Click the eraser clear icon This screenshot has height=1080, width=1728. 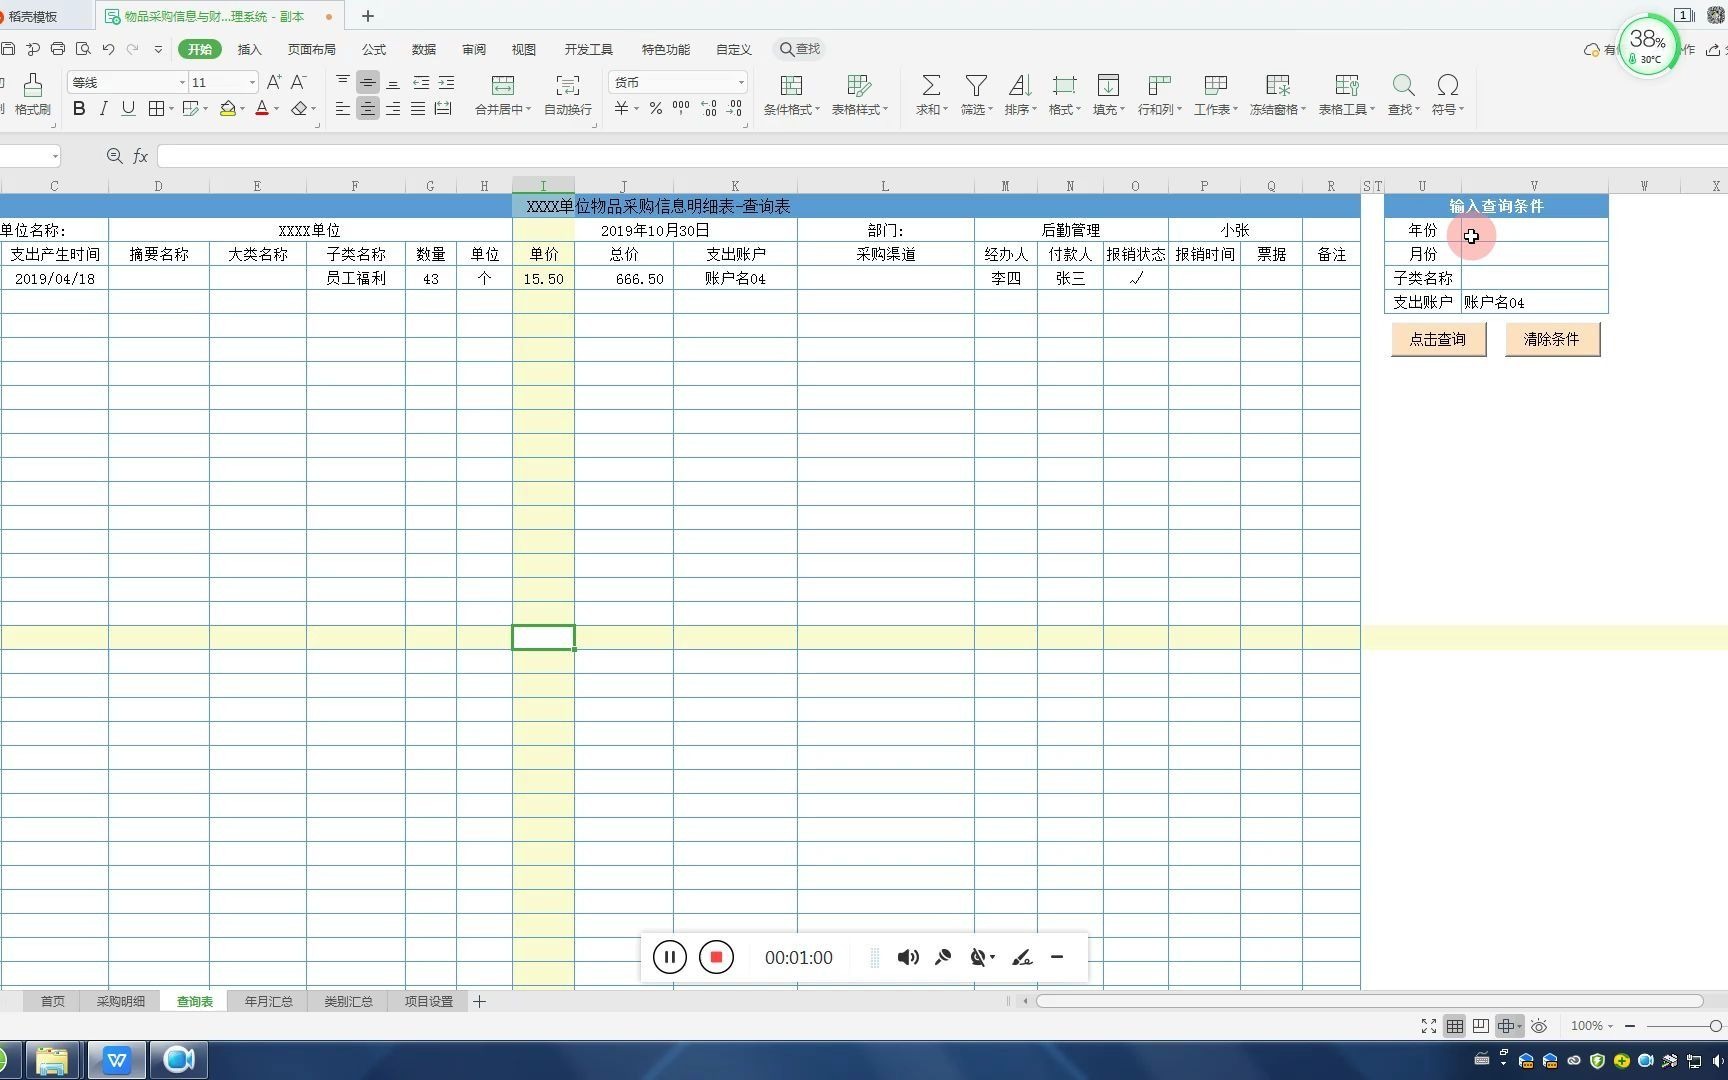pyautogui.click(x=299, y=109)
